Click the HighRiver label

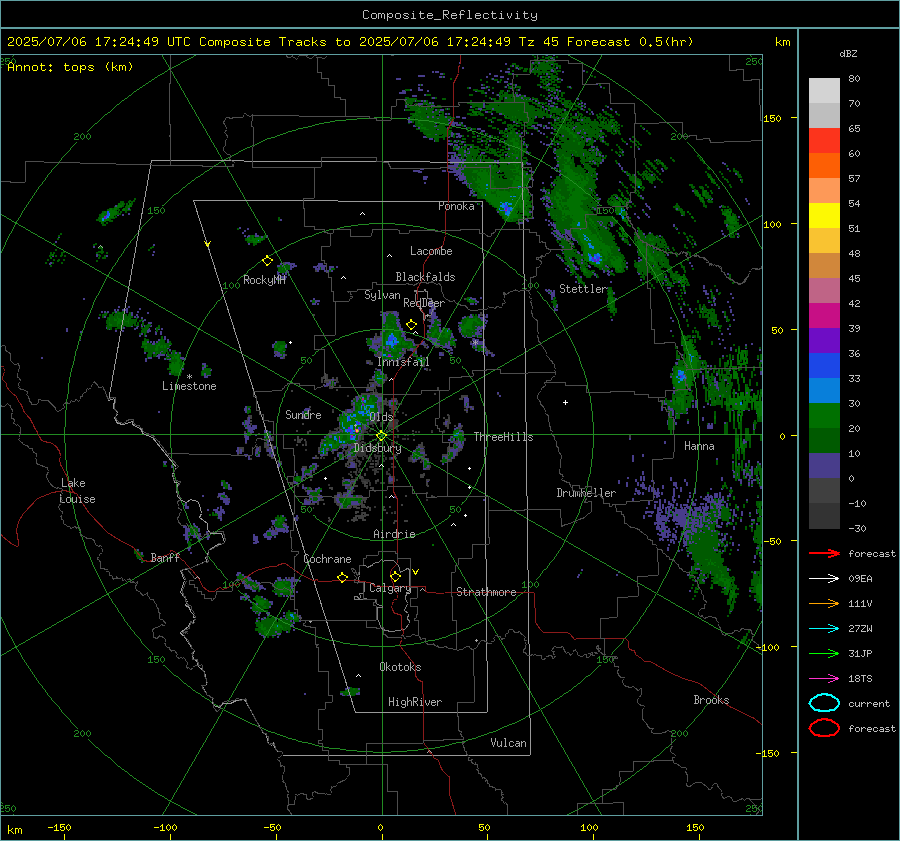[415, 702]
